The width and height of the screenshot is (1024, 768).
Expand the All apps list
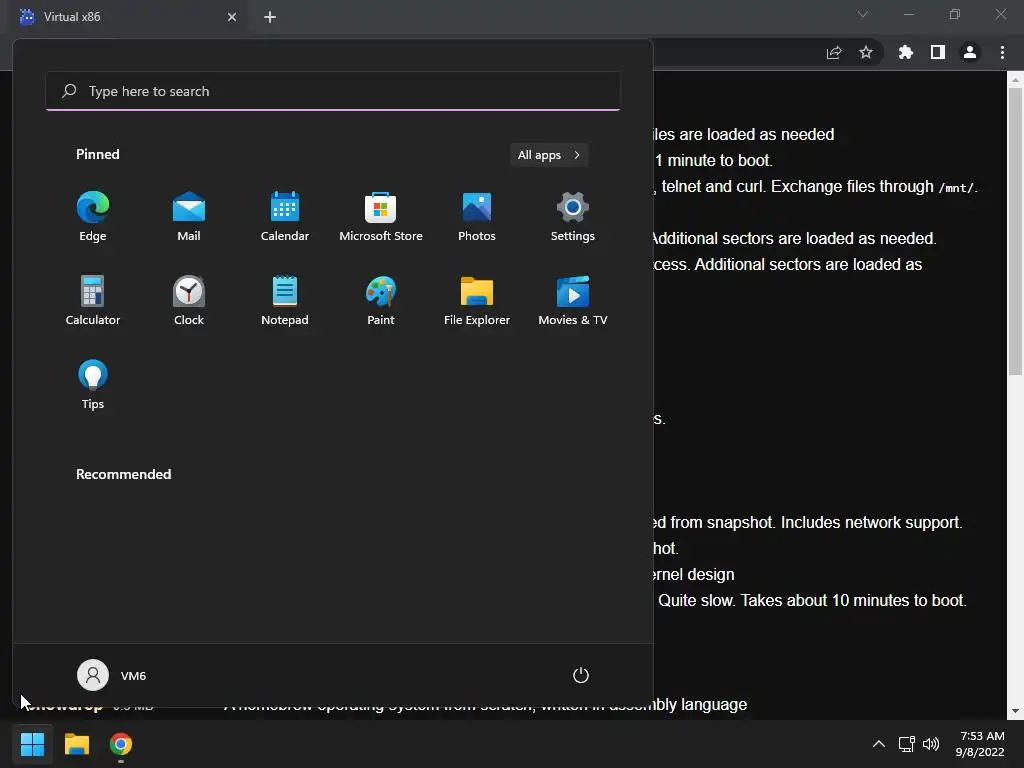click(549, 155)
